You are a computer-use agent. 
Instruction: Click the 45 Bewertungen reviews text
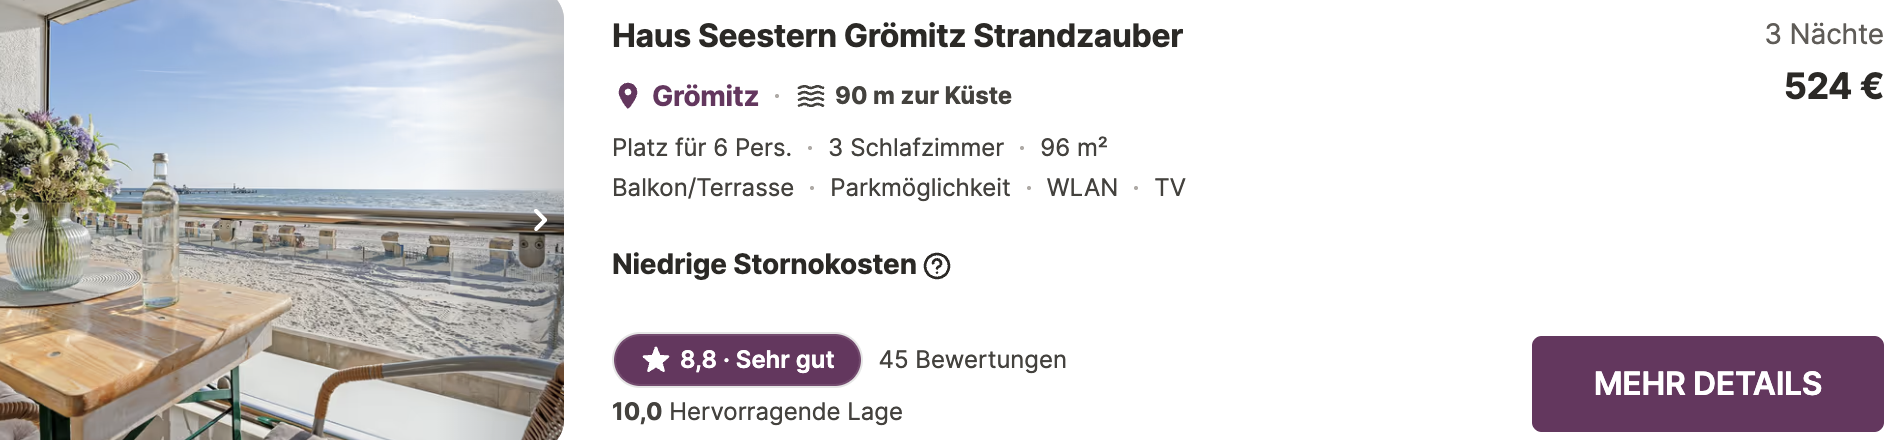point(972,360)
